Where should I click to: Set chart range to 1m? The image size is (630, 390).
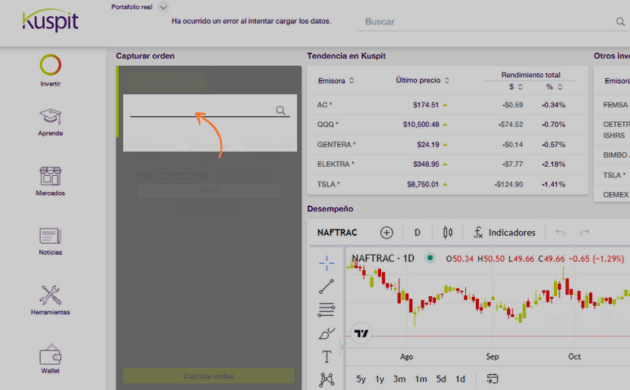tap(421, 379)
